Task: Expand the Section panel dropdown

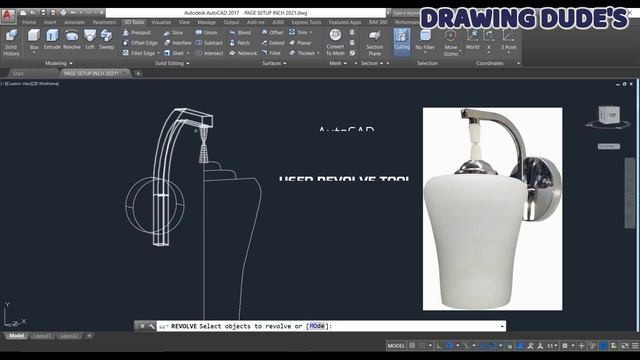Action: click(x=372, y=63)
